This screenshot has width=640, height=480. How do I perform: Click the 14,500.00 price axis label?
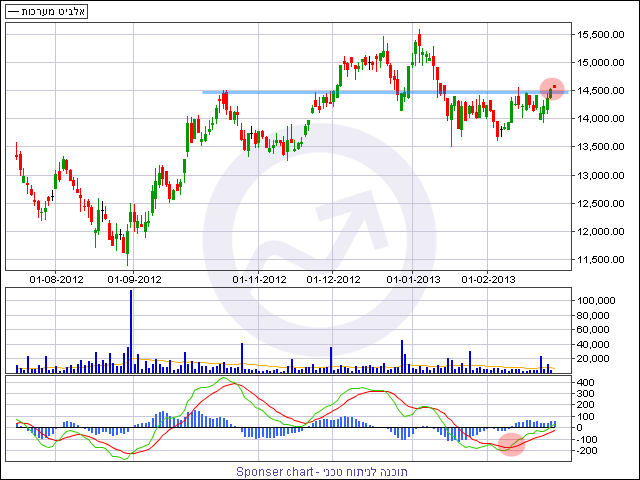(600, 91)
